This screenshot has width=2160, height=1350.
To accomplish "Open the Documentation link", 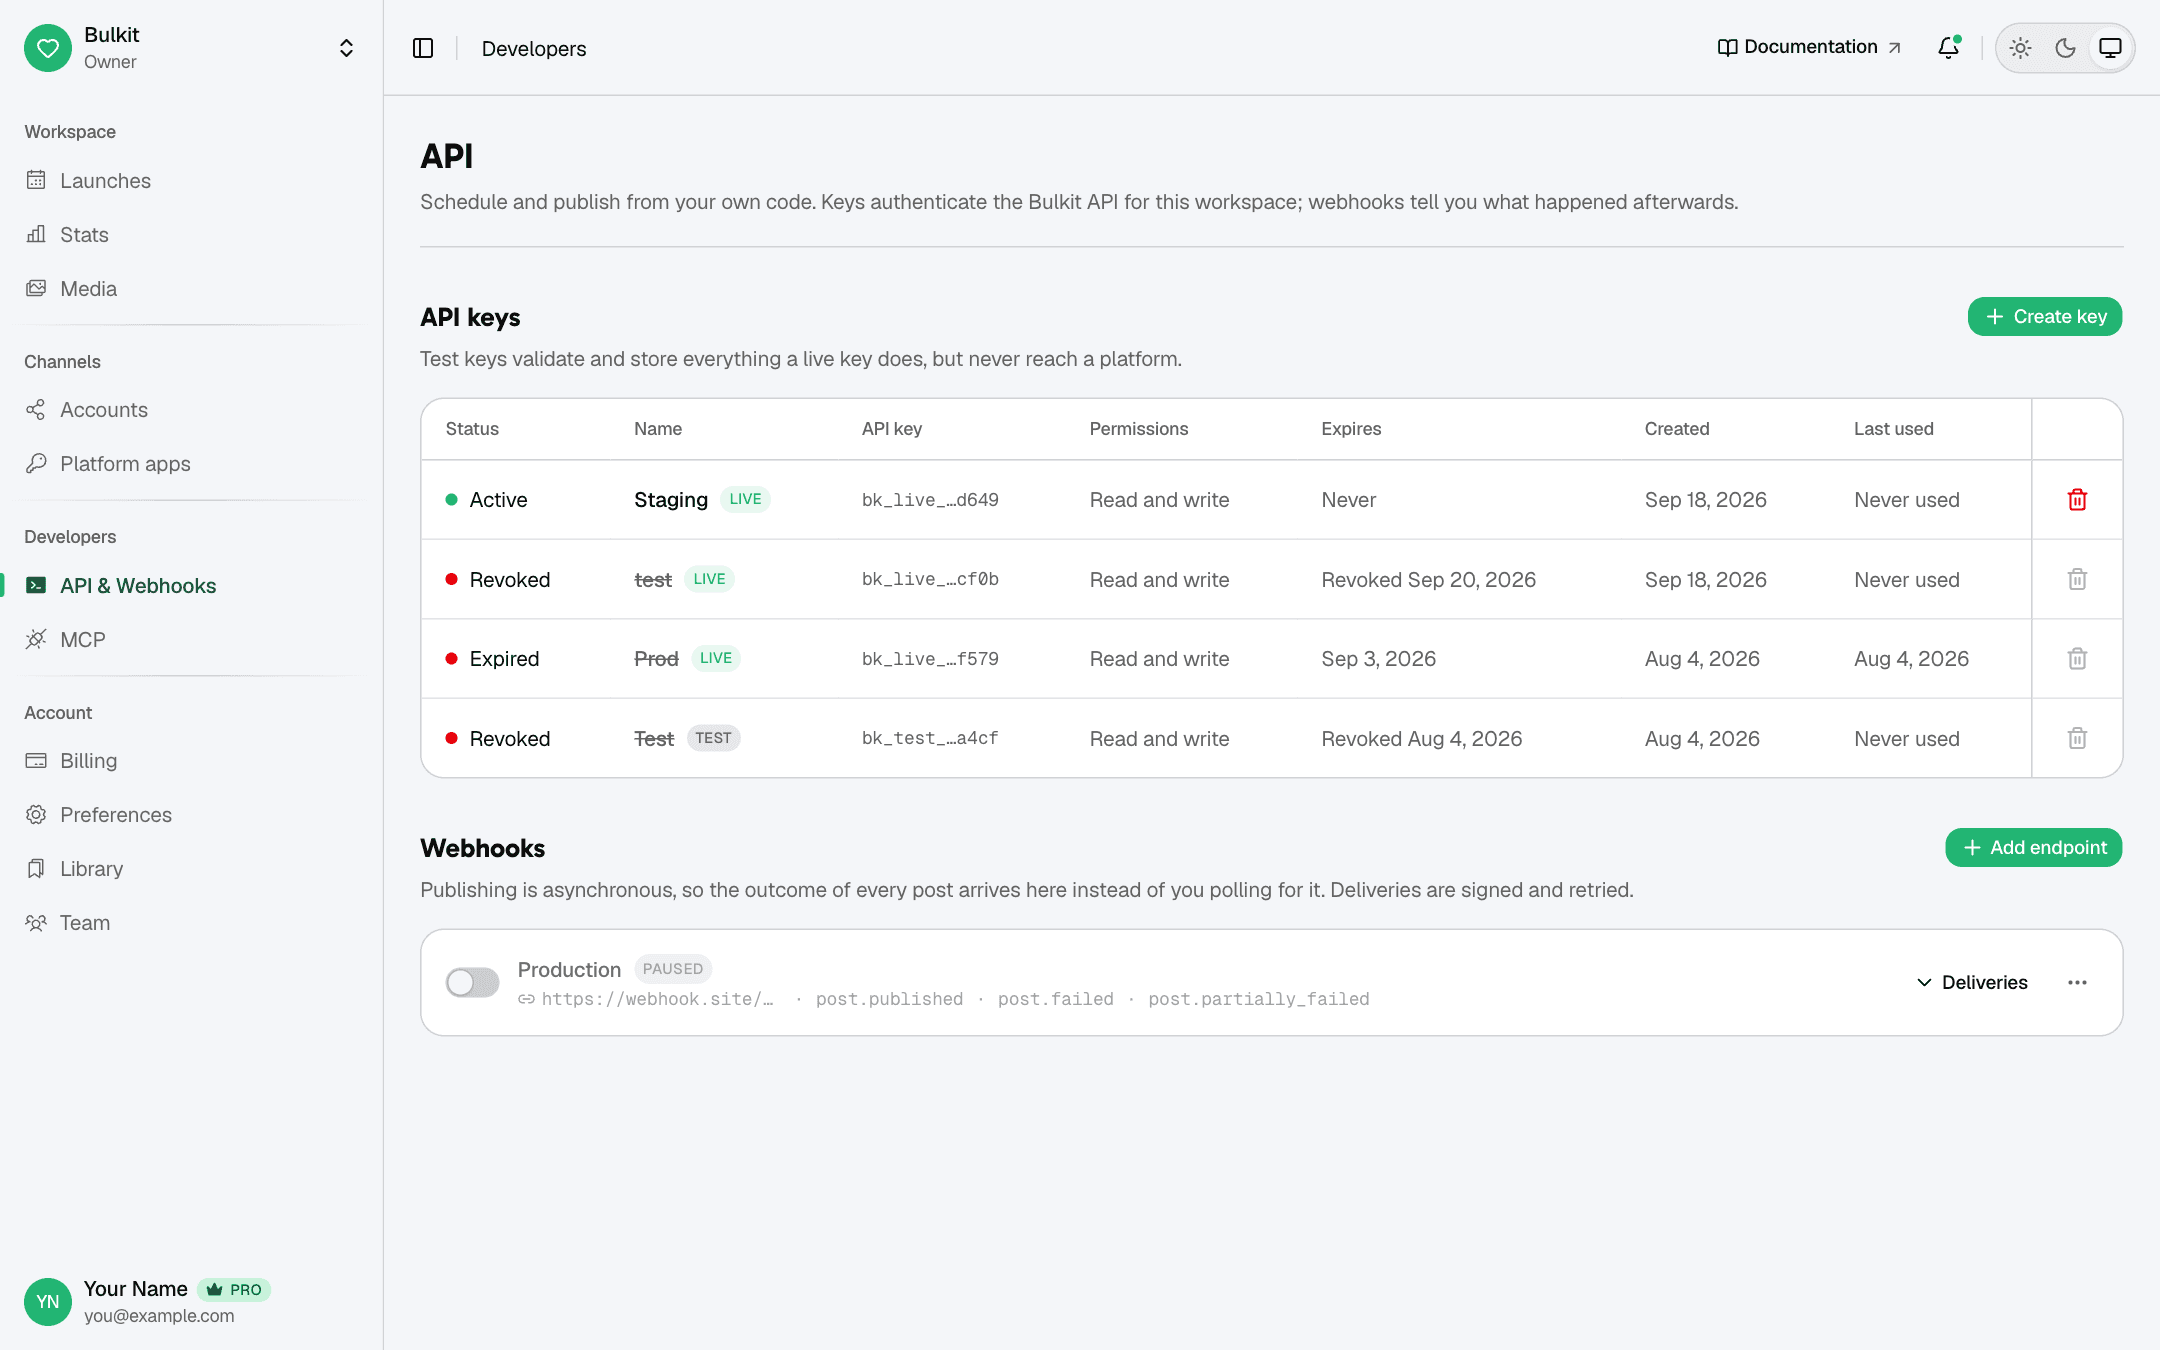I will point(1809,47).
